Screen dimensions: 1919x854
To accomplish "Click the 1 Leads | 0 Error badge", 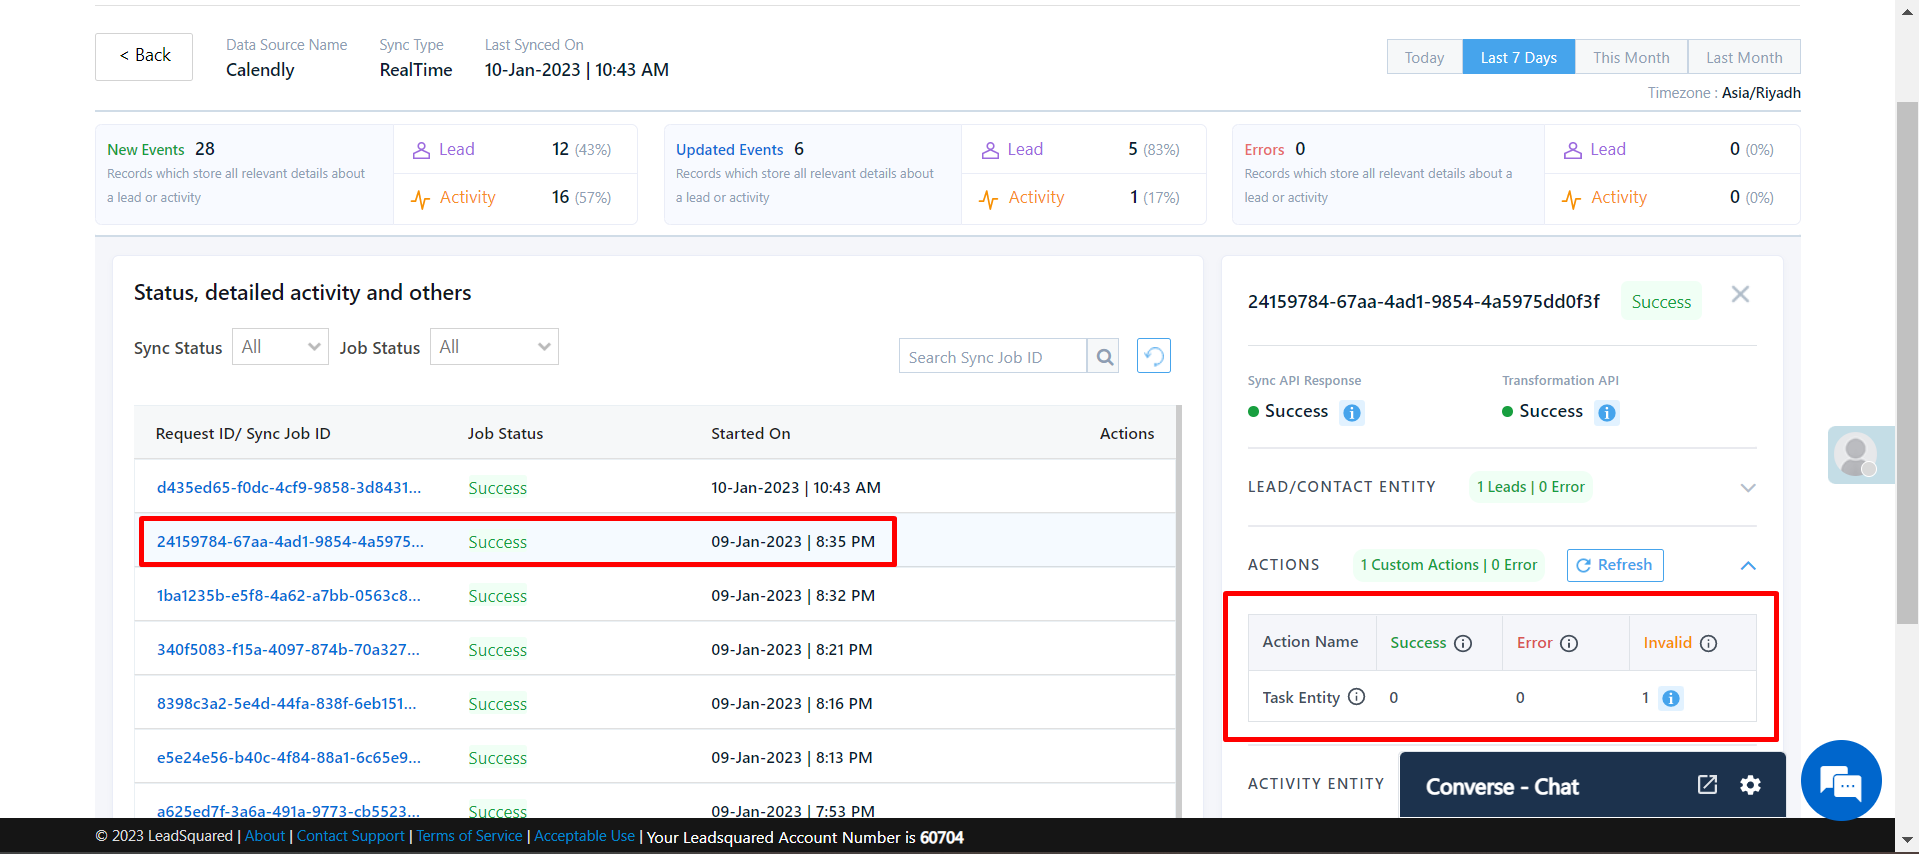I will pyautogui.click(x=1531, y=487).
